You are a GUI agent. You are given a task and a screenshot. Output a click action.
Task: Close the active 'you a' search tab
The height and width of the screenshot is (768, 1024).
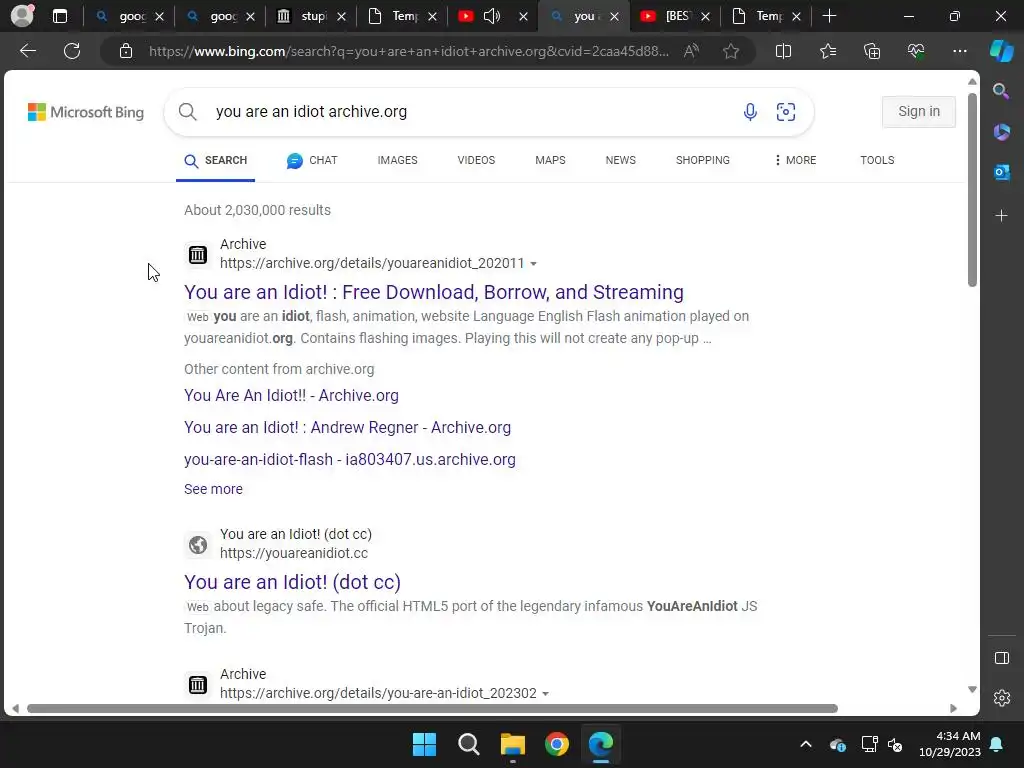click(614, 16)
